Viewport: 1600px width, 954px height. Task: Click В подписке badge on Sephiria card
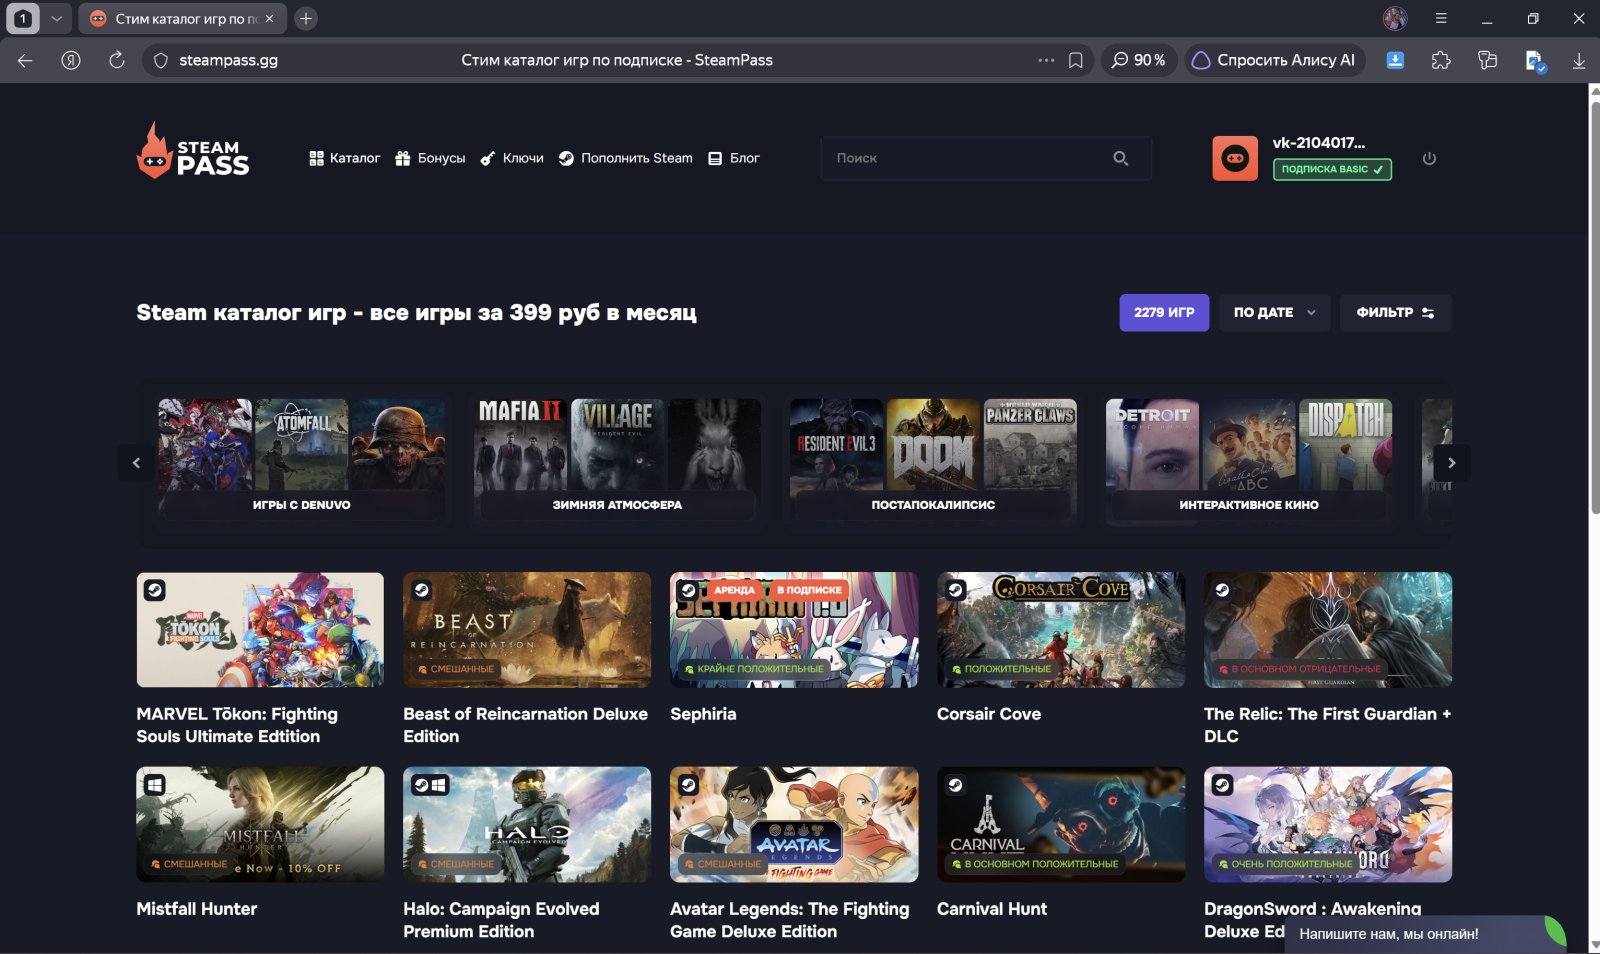[x=809, y=590]
